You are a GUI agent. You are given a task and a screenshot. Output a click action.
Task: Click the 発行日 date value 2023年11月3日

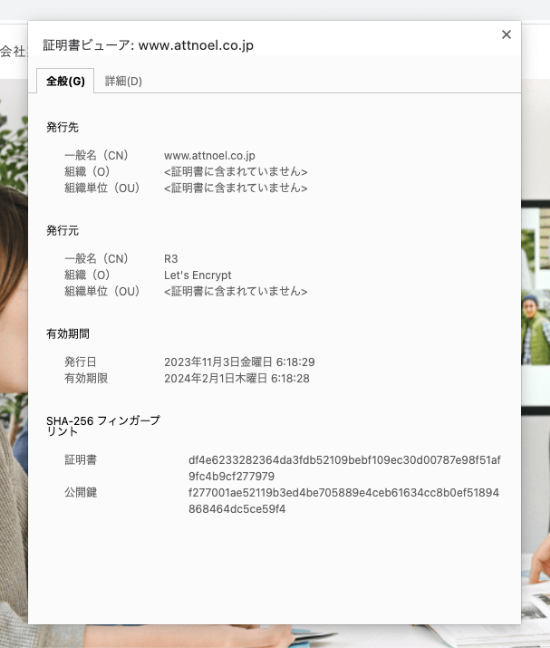[x=239, y=362]
